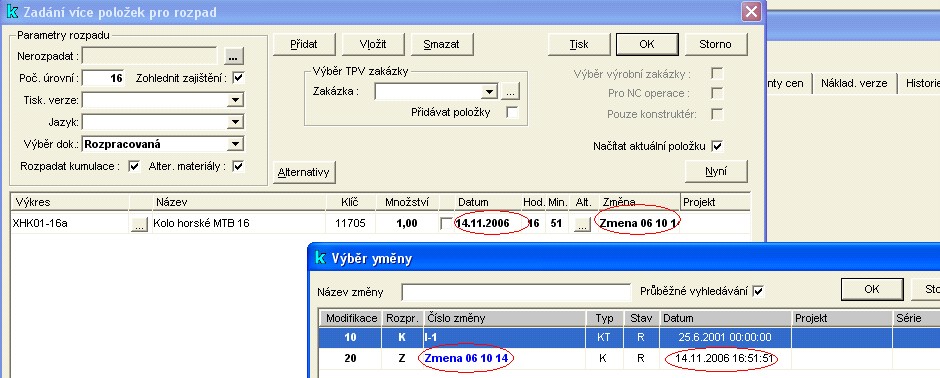The width and height of the screenshot is (940, 378).
Task: Click the Projekt column header in rozpad table
Action: tap(716, 202)
